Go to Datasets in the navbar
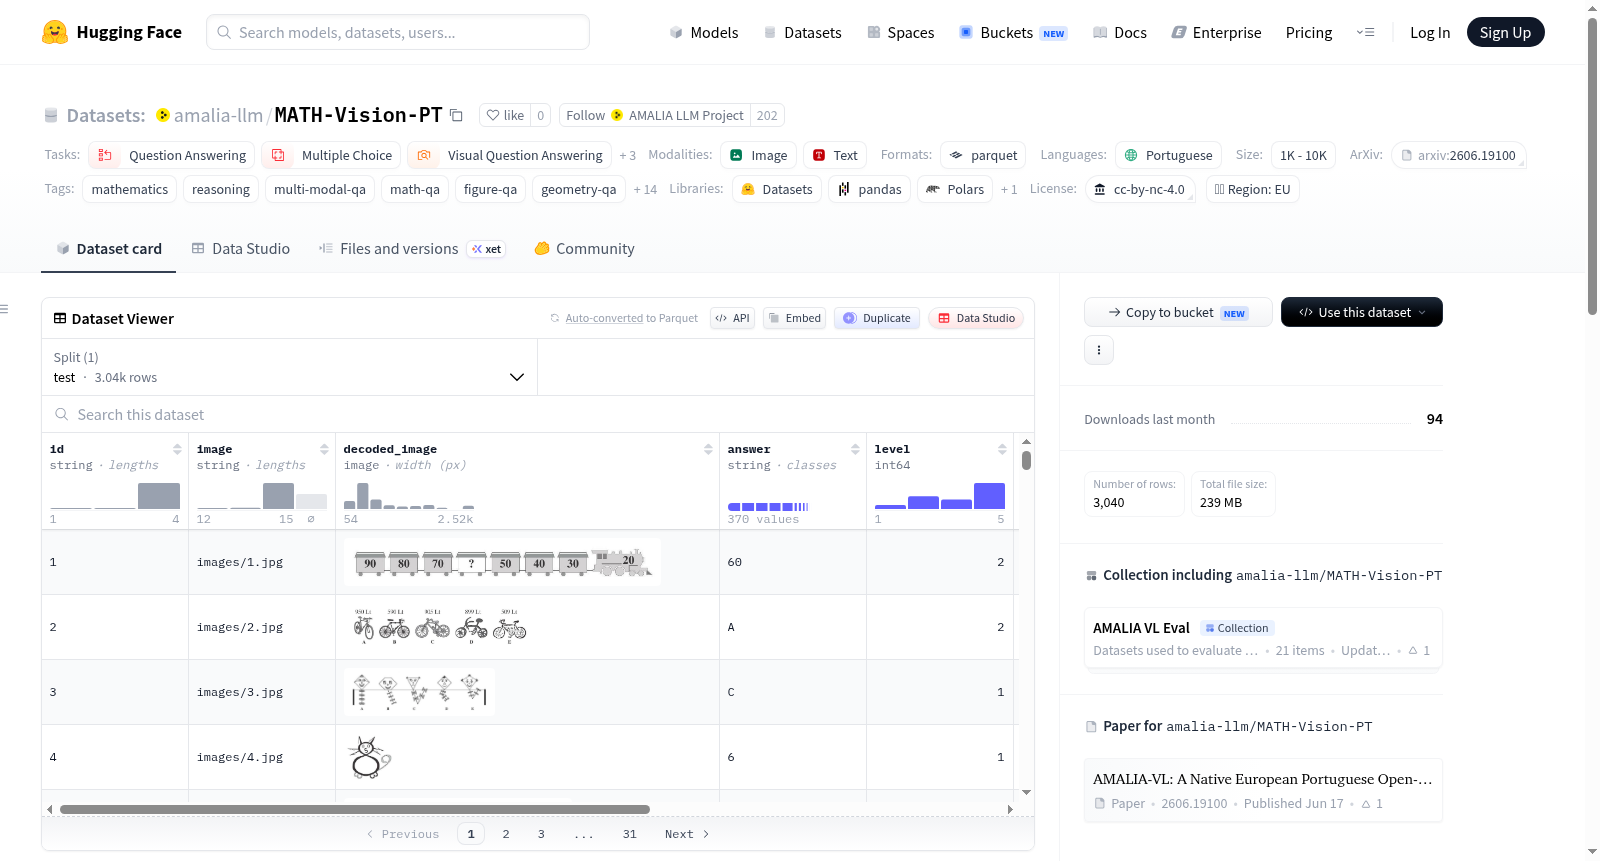Image resolution: width=1600 pixels, height=861 pixels. point(802,32)
